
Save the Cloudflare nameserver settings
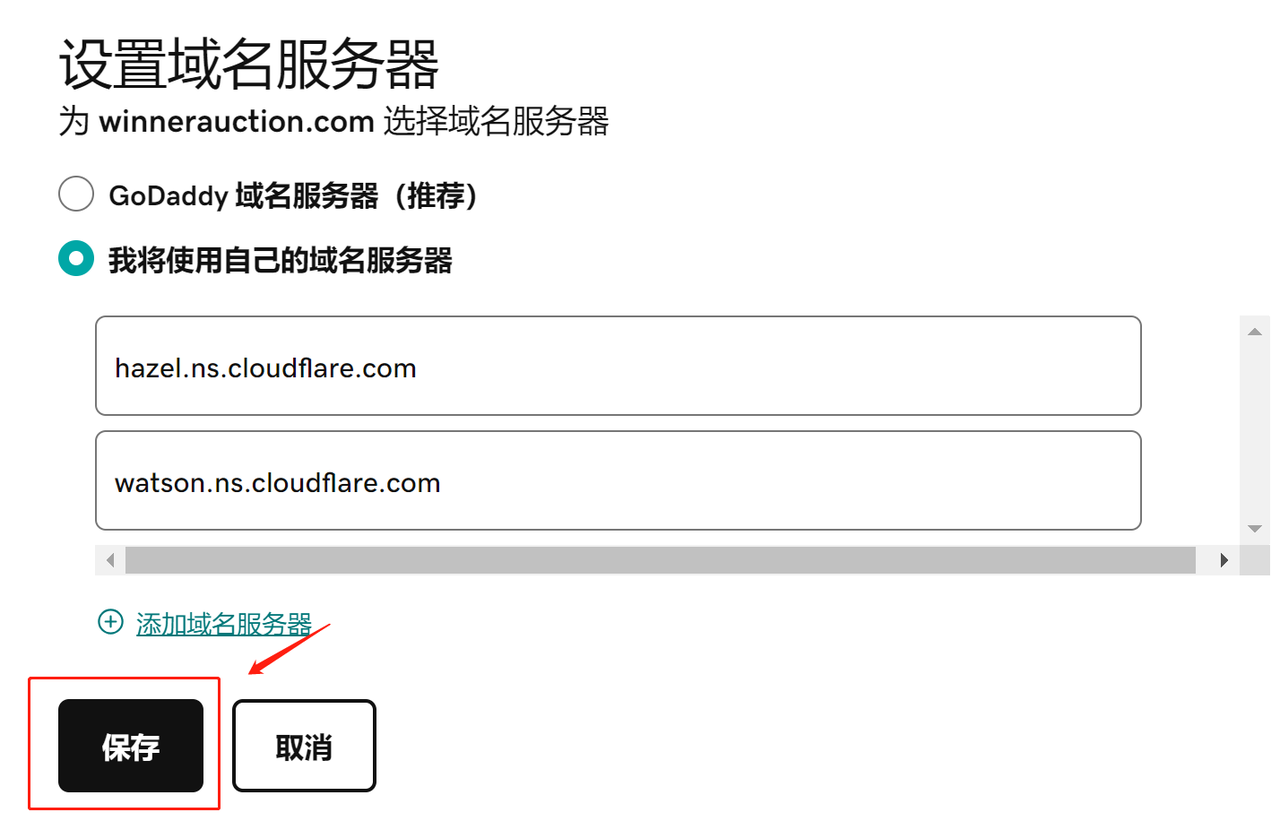tap(132, 745)
